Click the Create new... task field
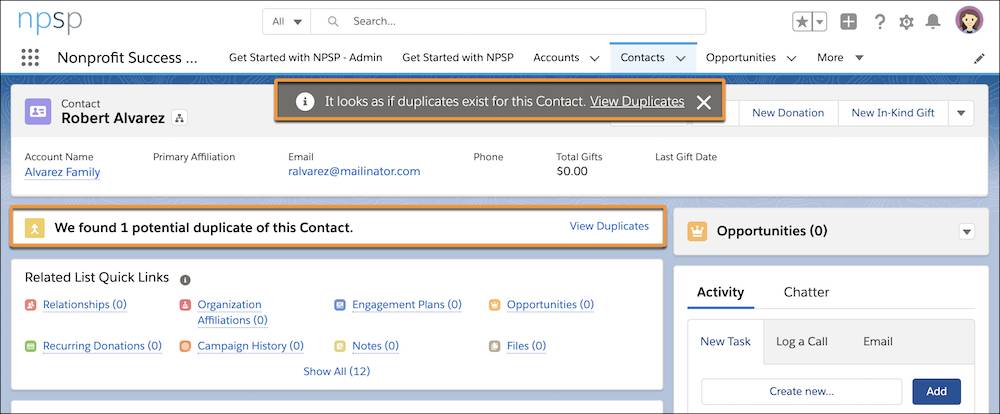This screenshot has width=1000, height=414. 802,392
